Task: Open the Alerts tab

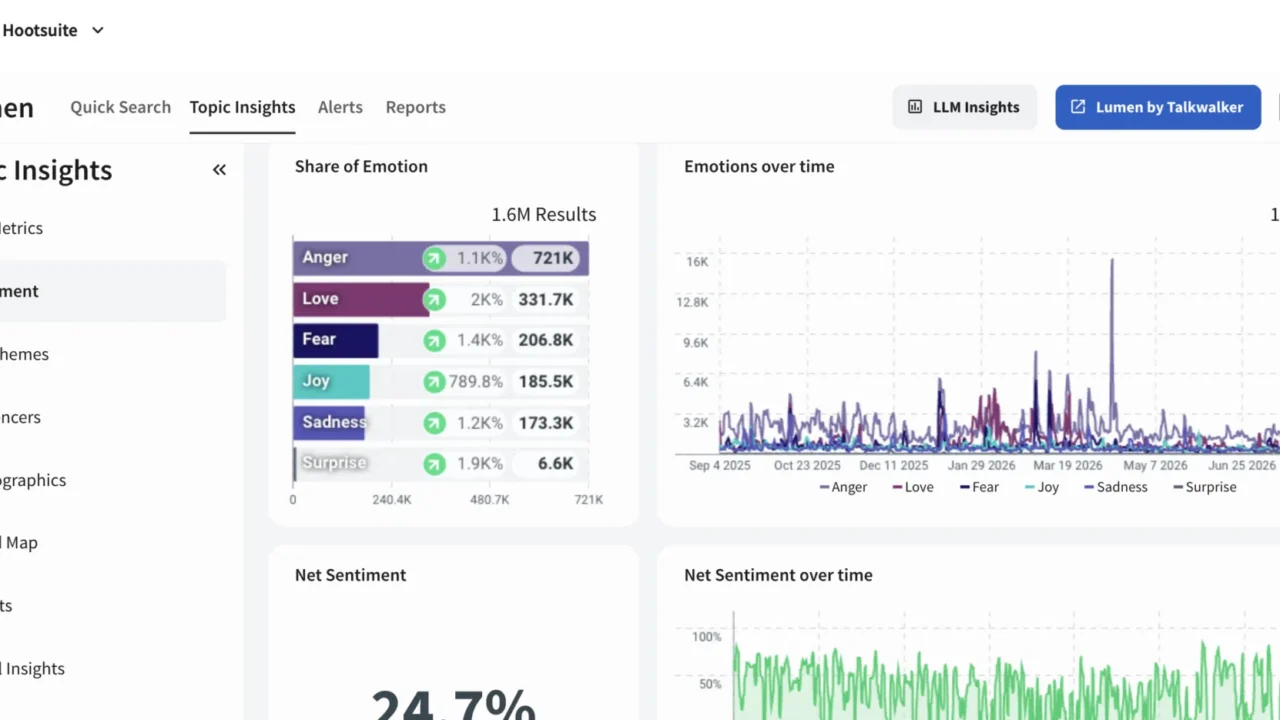Action: (340, 107)
